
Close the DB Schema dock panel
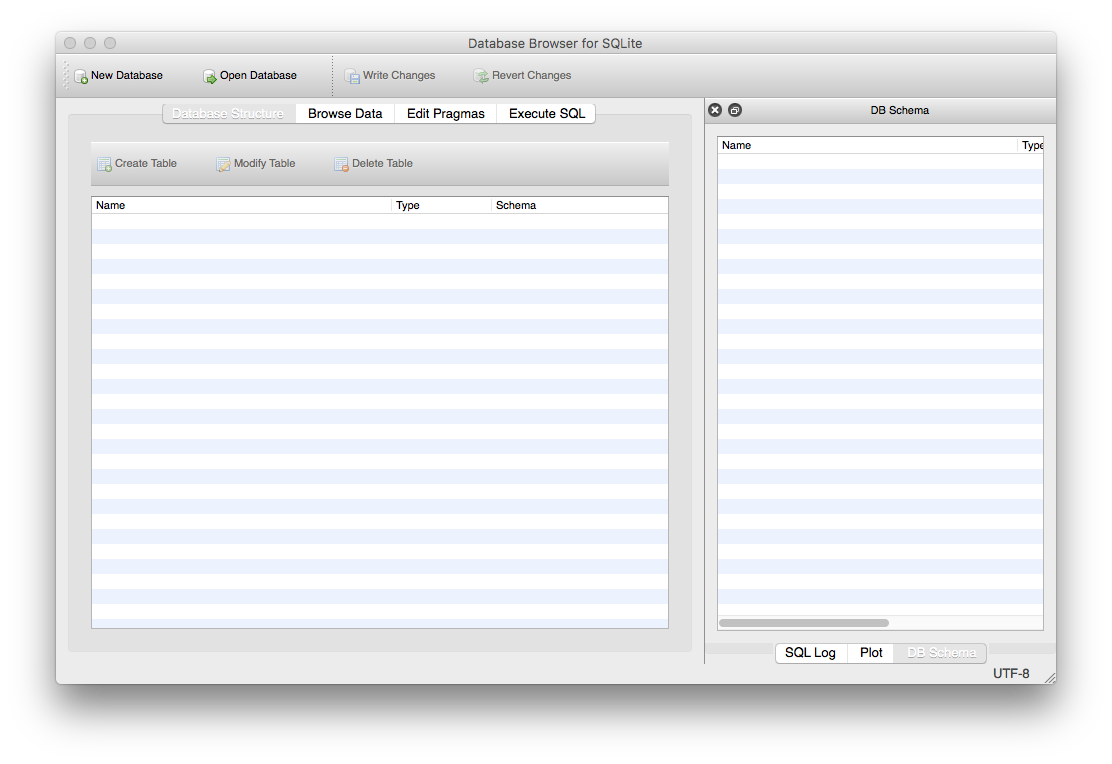[715, 110]
